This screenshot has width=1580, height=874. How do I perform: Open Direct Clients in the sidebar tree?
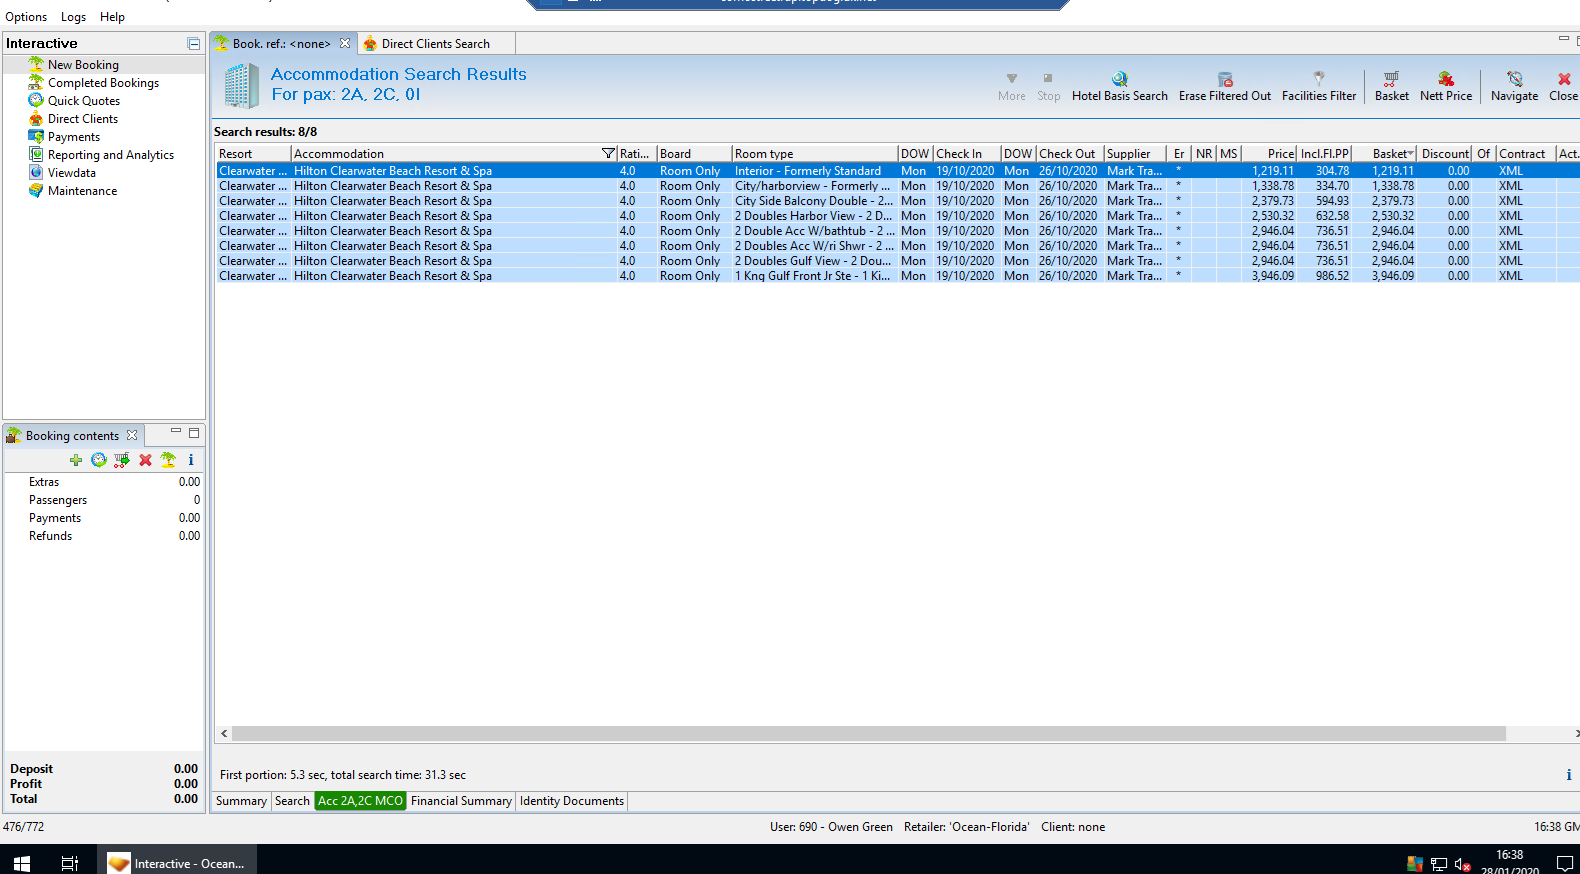83,119
